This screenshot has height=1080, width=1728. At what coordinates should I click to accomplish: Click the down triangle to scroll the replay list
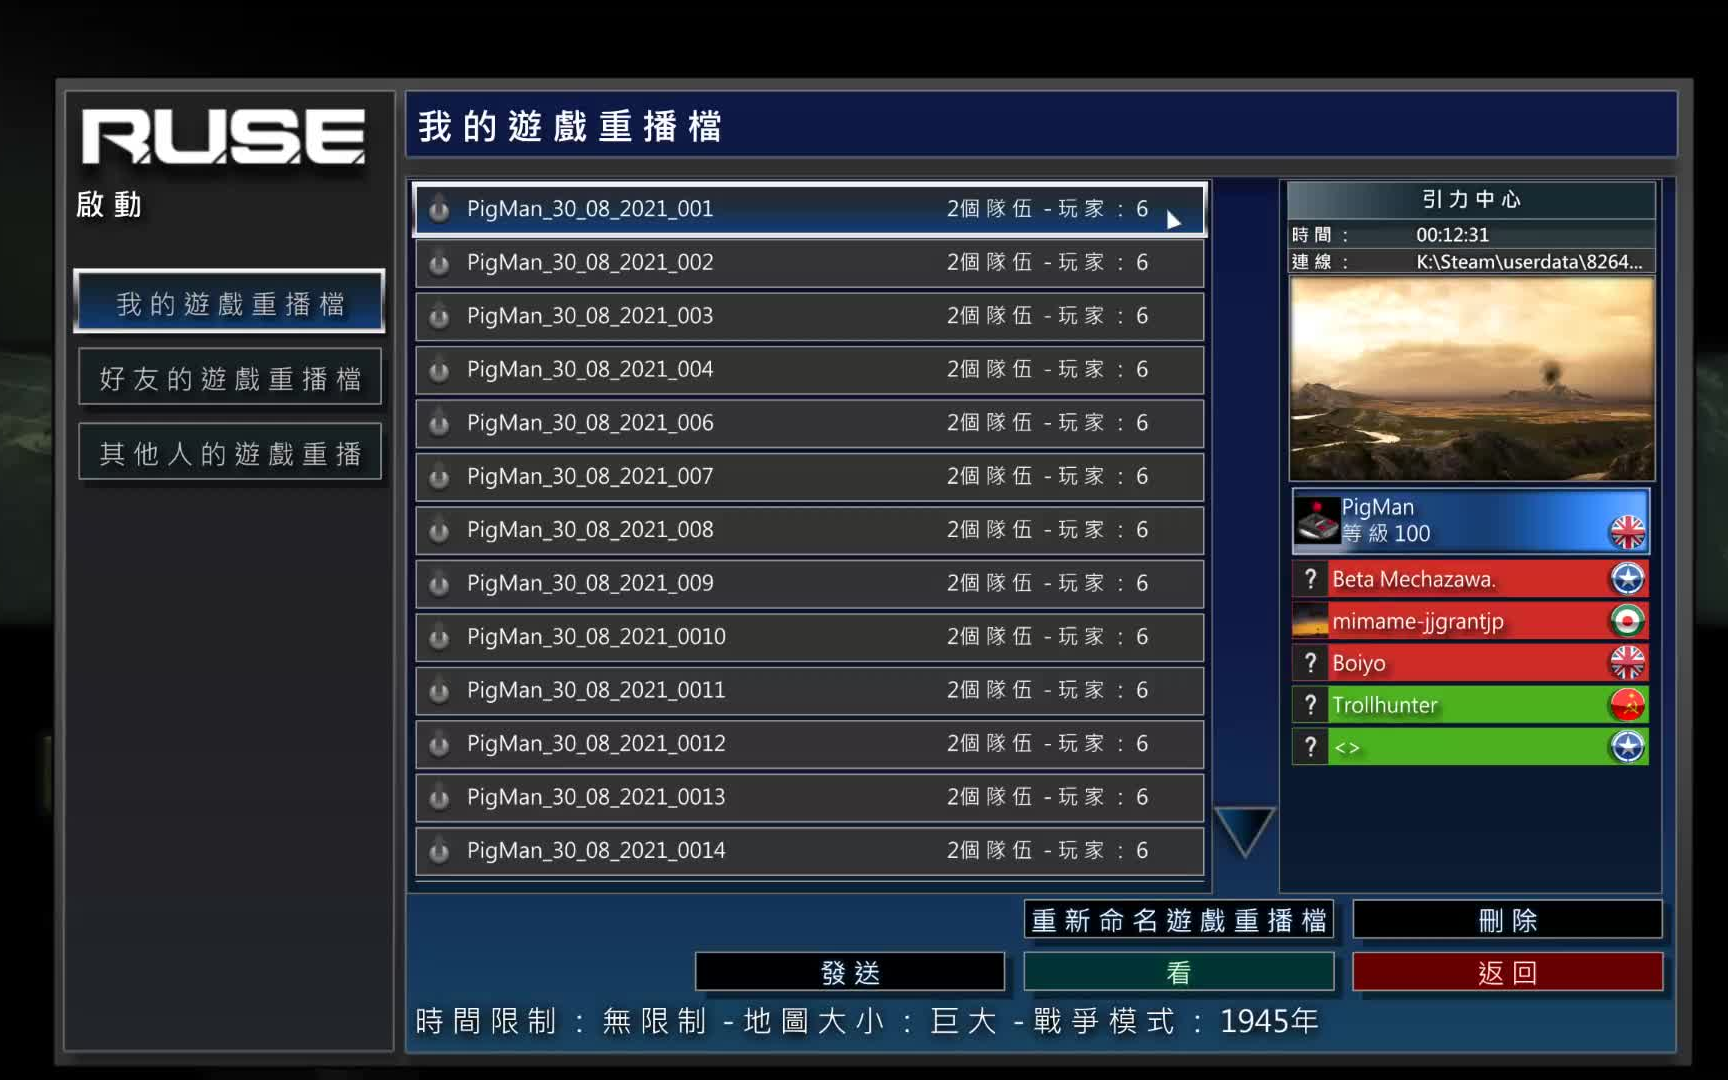tap(1244, 831)
